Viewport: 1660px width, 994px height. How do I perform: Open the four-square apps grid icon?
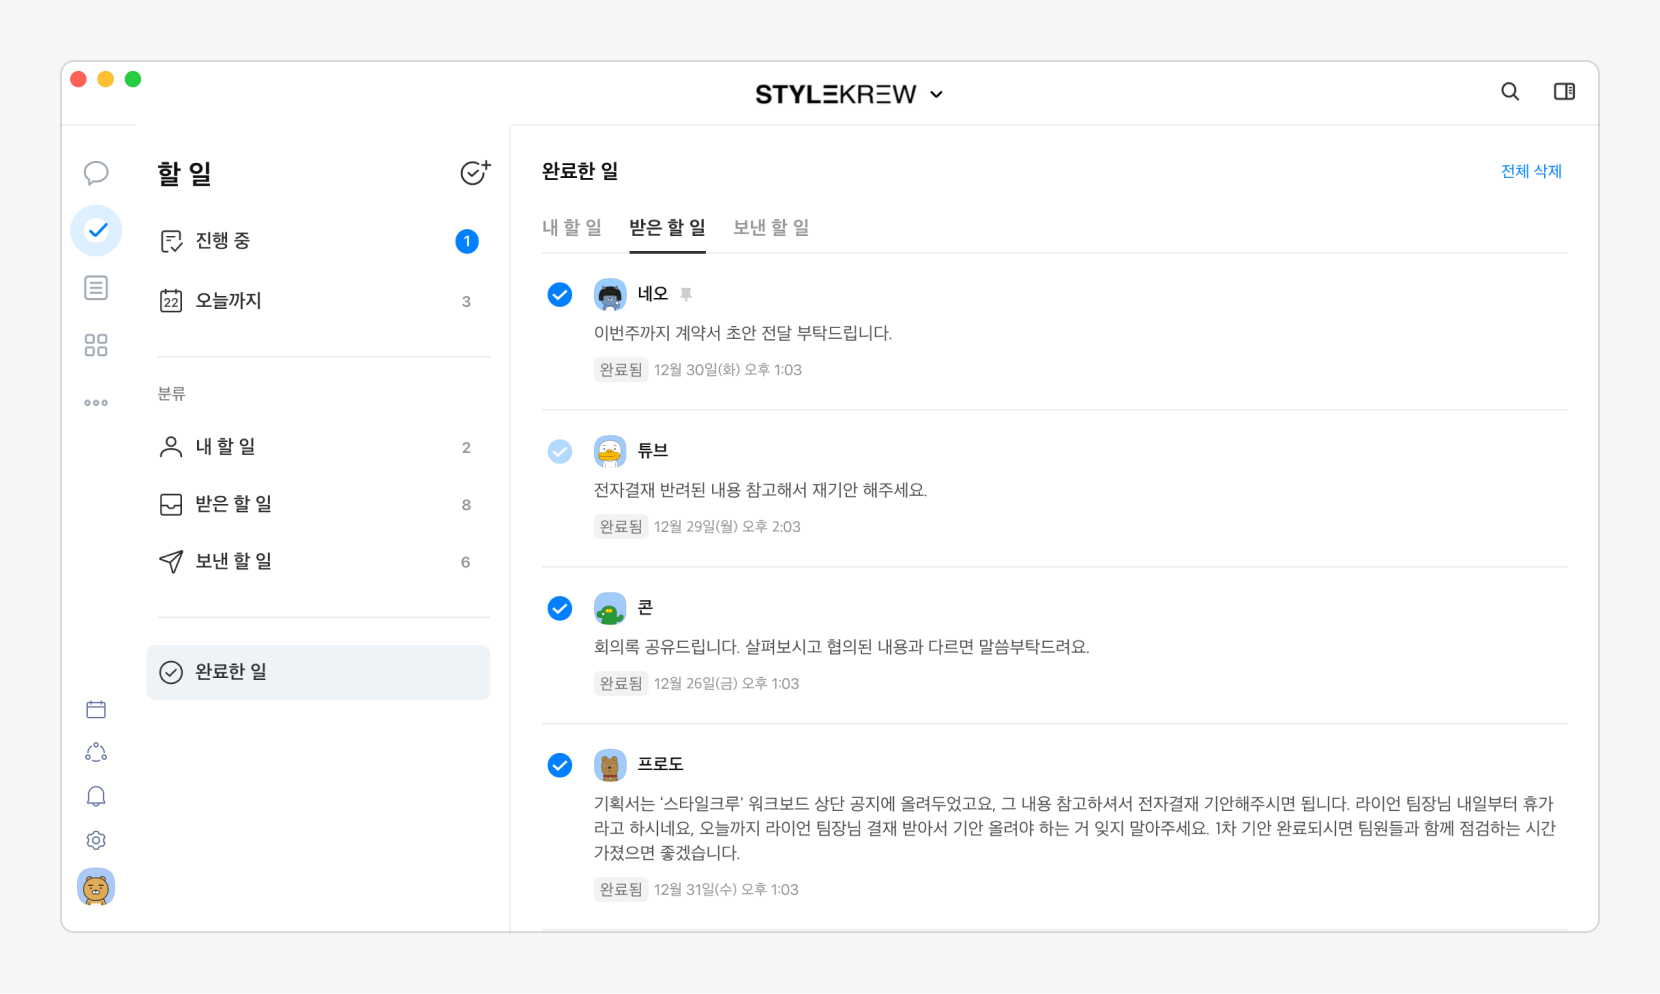pos(96,345)
